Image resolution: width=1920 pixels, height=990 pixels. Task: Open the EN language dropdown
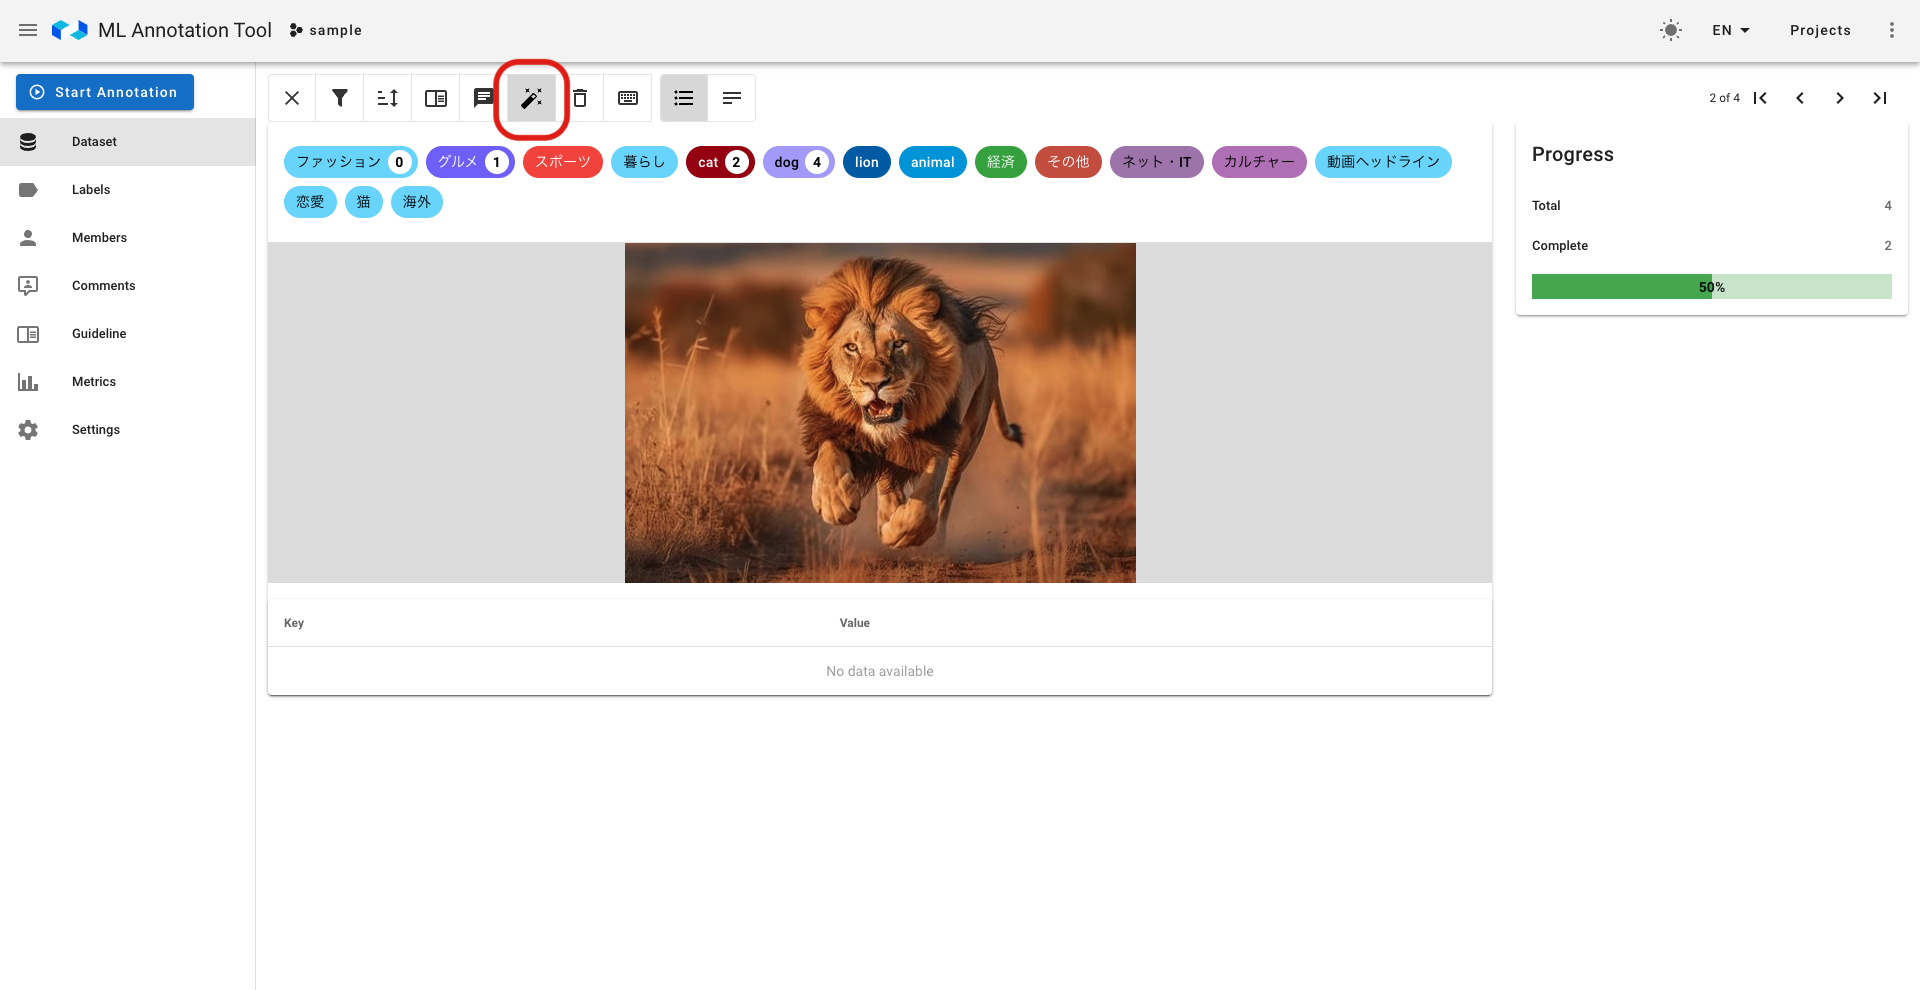coord(1731,30)
